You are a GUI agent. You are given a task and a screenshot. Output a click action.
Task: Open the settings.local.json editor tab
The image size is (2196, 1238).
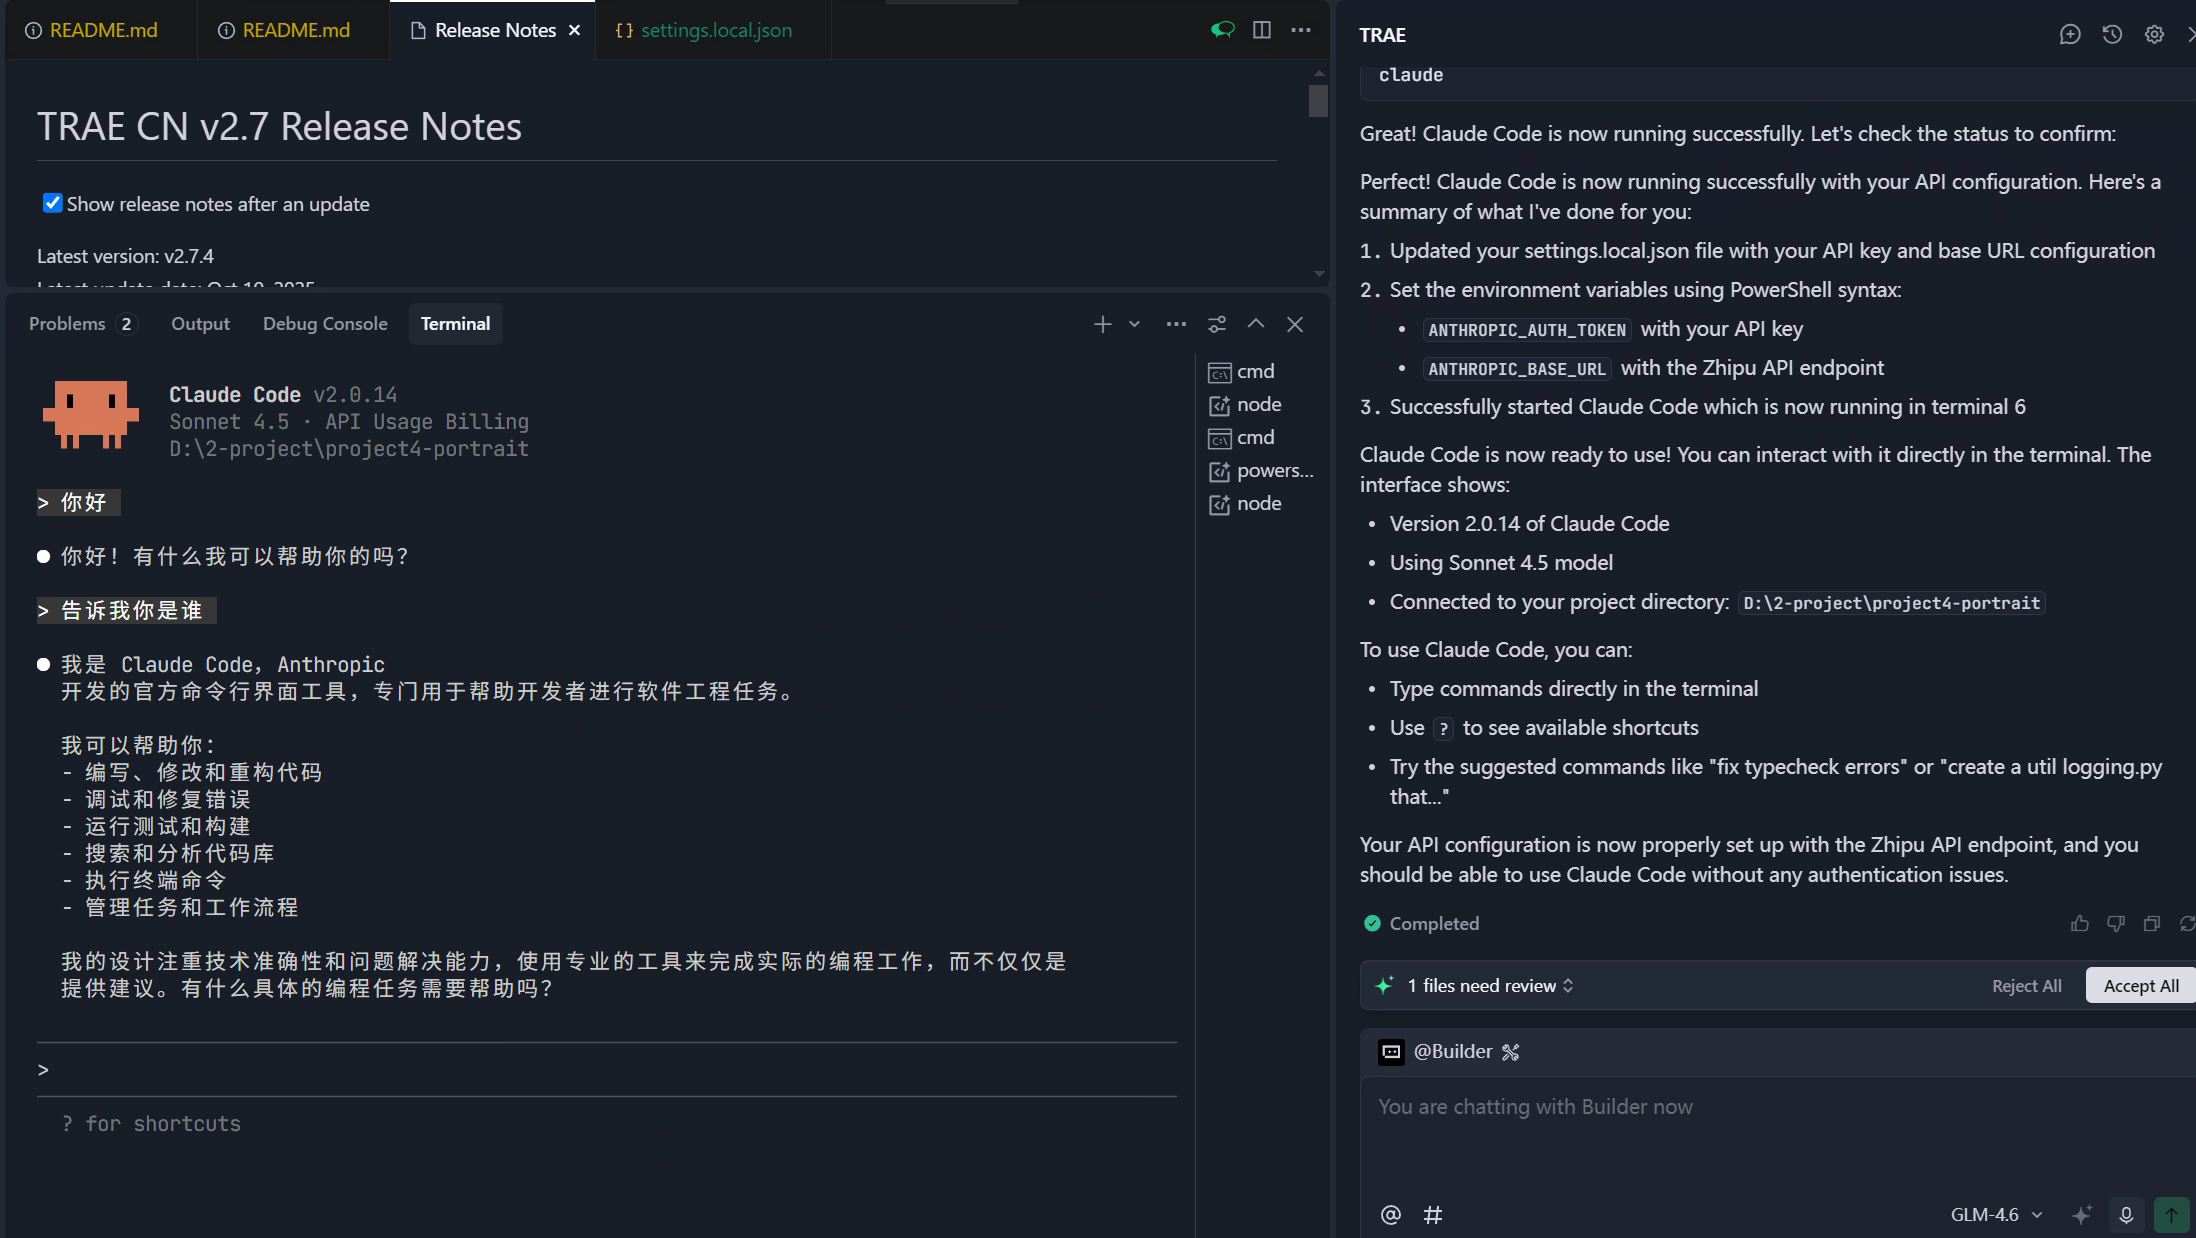pyautogui.click(x=715, y=30)
